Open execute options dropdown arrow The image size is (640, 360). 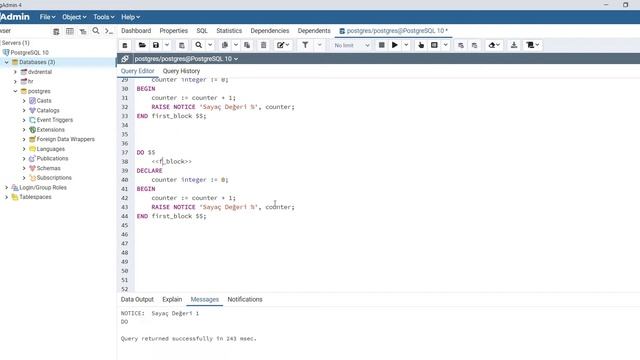coord(406,45)
